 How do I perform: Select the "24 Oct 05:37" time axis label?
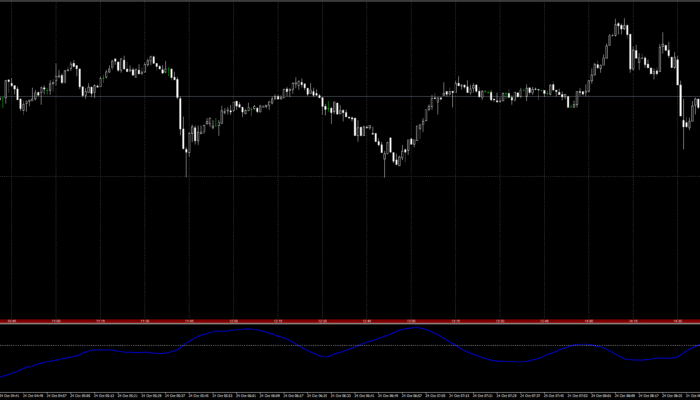coord(174,396)
